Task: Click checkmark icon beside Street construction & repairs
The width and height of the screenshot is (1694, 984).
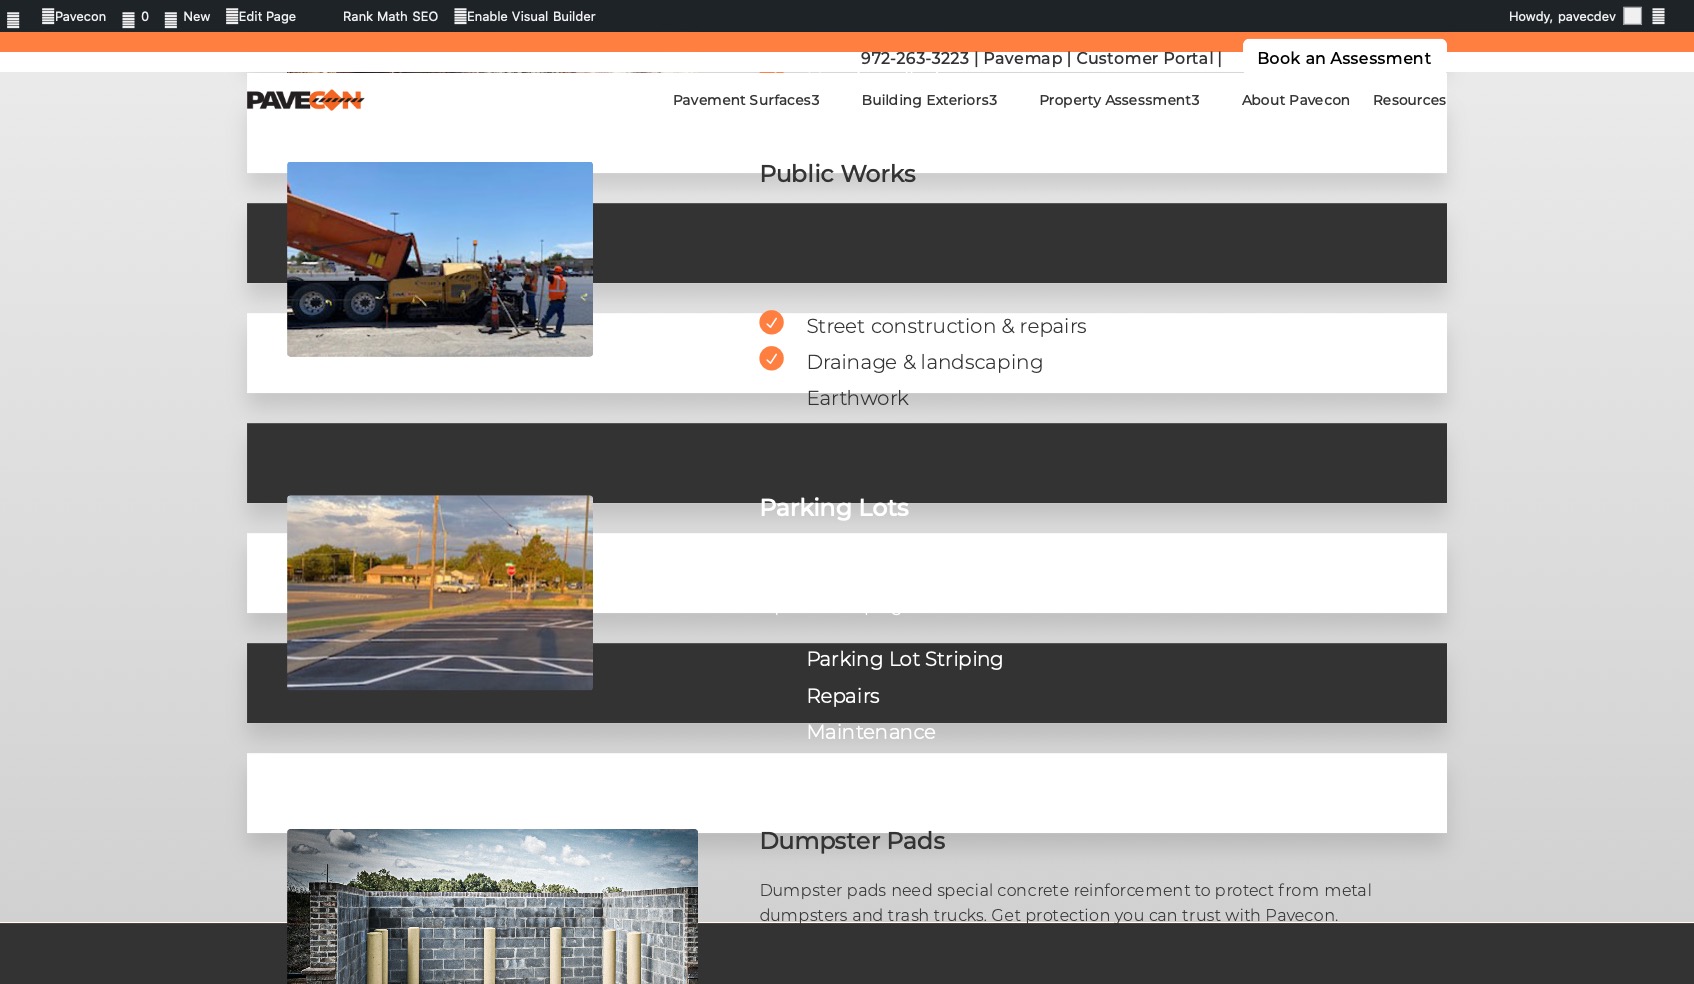Action: pyautogui.click(x=771, y=323)
